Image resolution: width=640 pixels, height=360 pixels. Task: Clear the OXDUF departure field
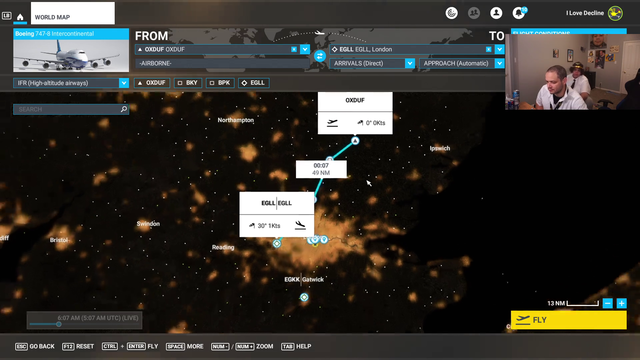(x=294, y=49)
